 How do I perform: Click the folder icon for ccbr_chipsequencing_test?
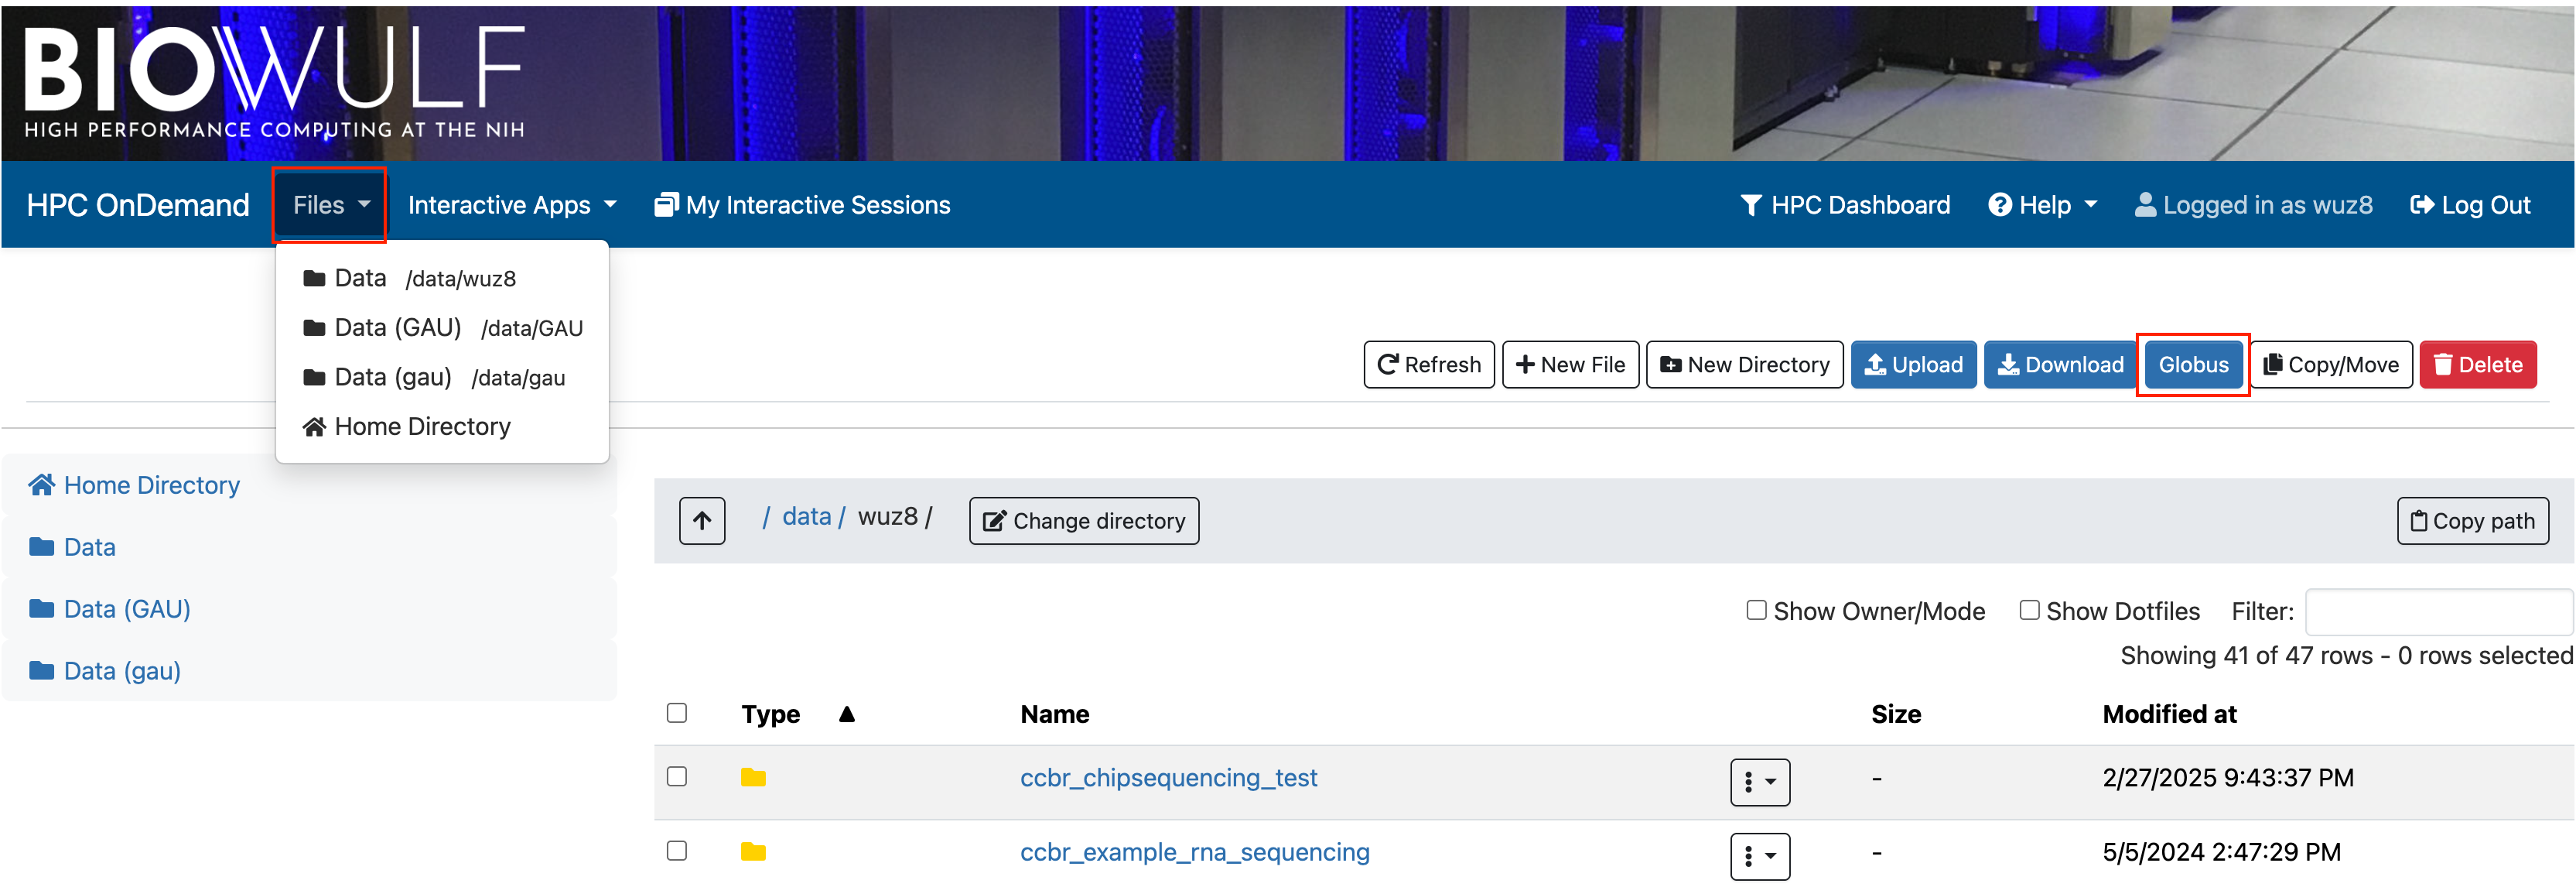[753, 777]
